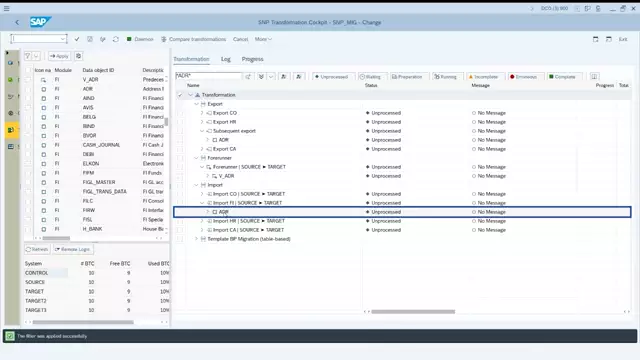Open the column layout icon after Complete
The height and width of the screenshot is (360, 640).
click(594, 76)
